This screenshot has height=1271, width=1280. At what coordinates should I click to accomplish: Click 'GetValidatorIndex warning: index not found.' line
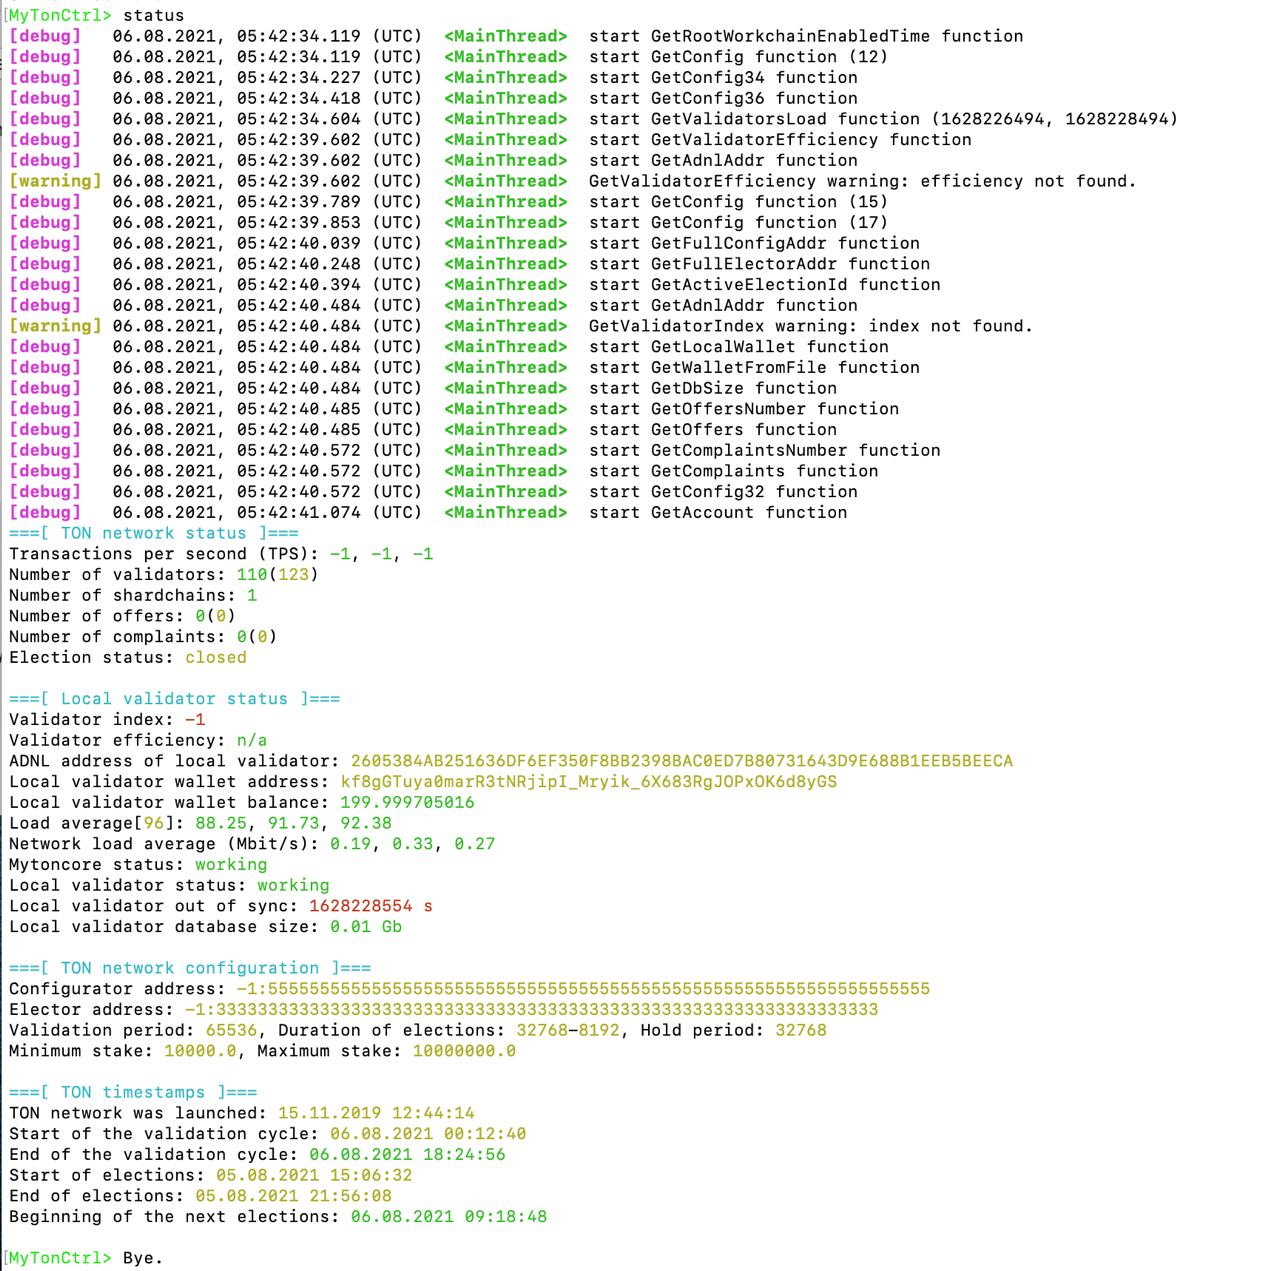pyautogui.click(x=810, y=326)
